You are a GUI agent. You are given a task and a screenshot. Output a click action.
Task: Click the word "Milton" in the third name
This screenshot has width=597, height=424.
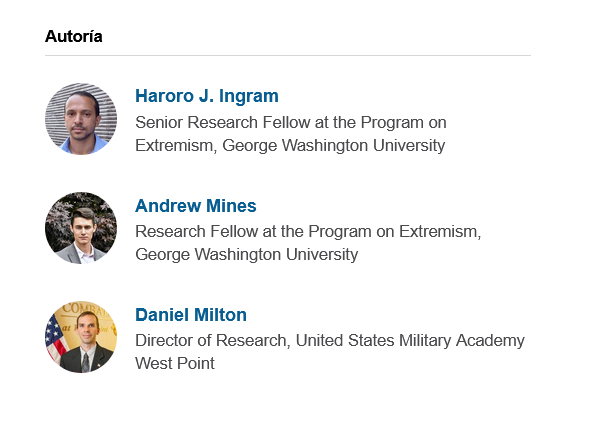coord(220,315)
